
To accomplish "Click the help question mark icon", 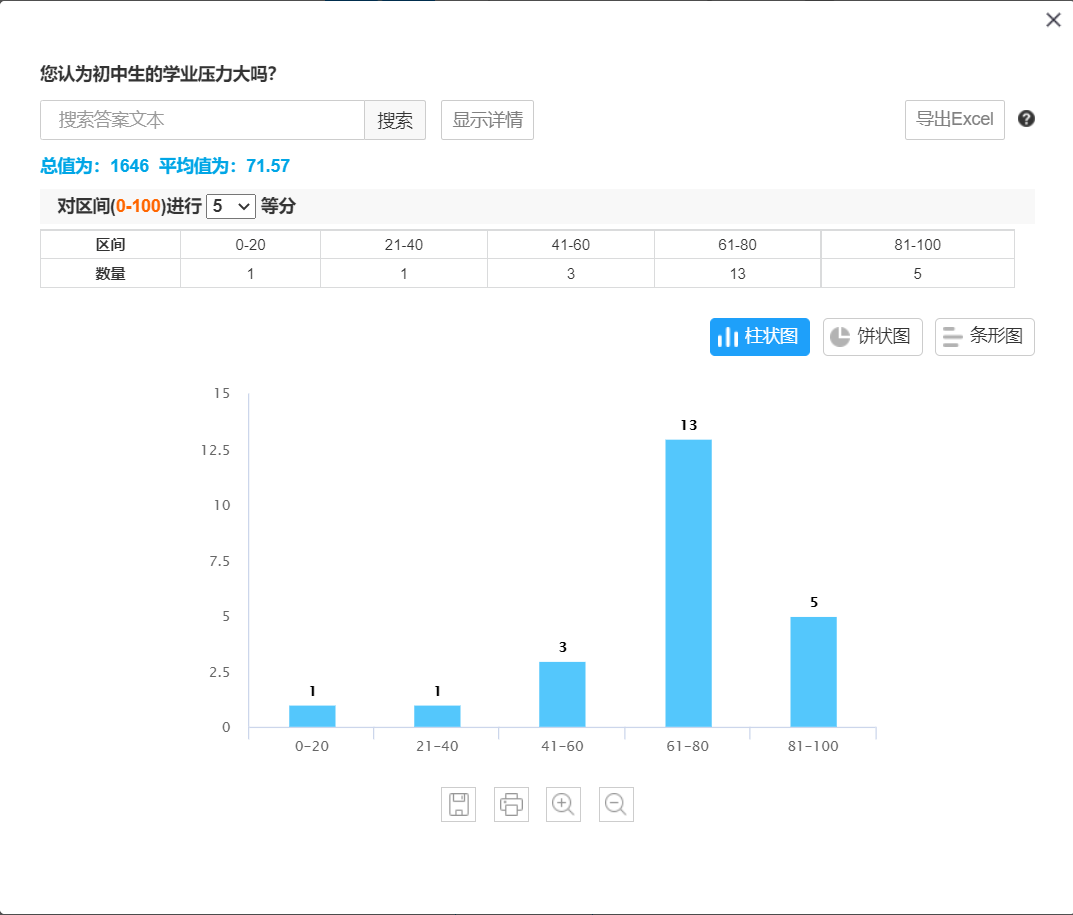I will pyautogui.click(x=1026, y=119).
